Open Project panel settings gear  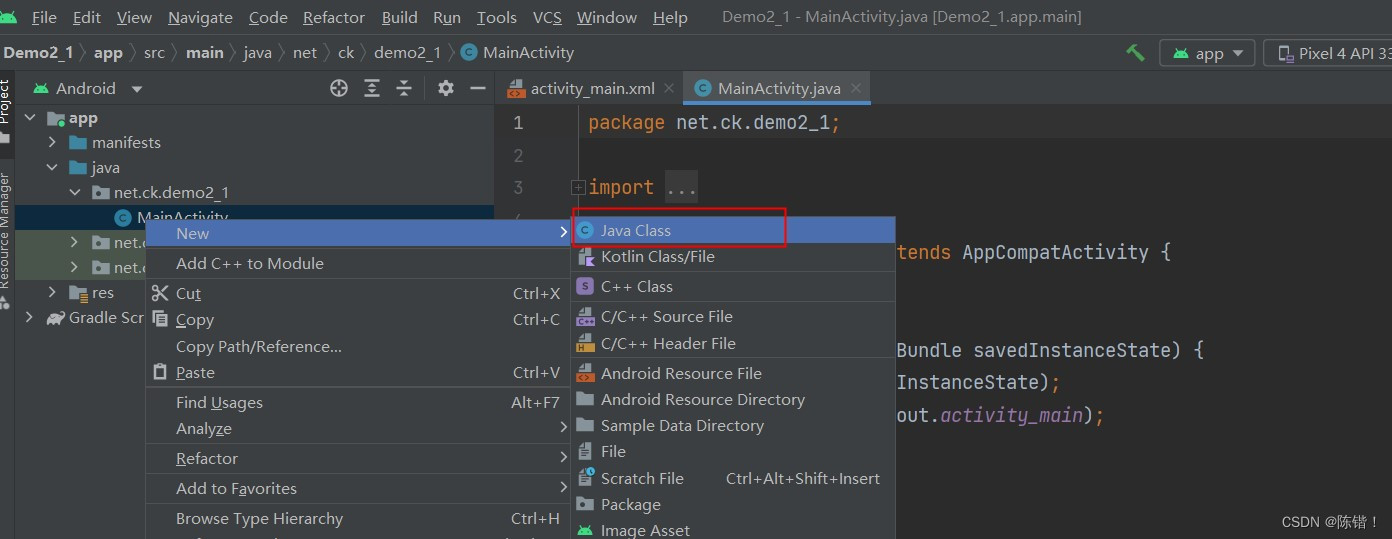coord(446,88)
